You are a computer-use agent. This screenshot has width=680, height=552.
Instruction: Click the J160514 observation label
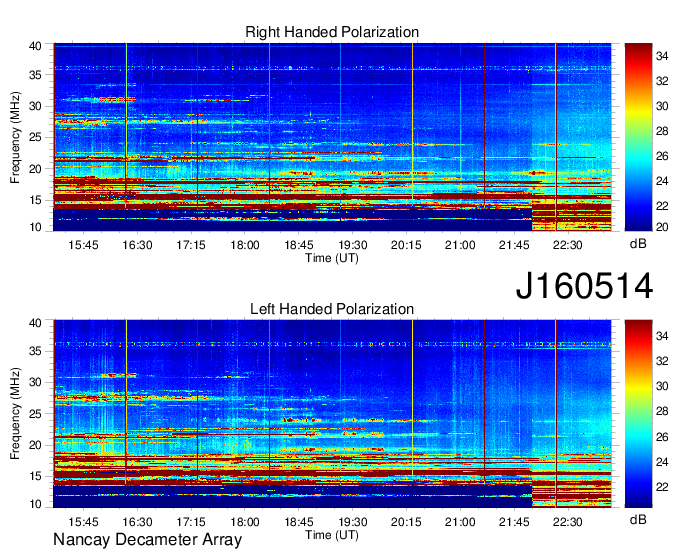point(584,286)
